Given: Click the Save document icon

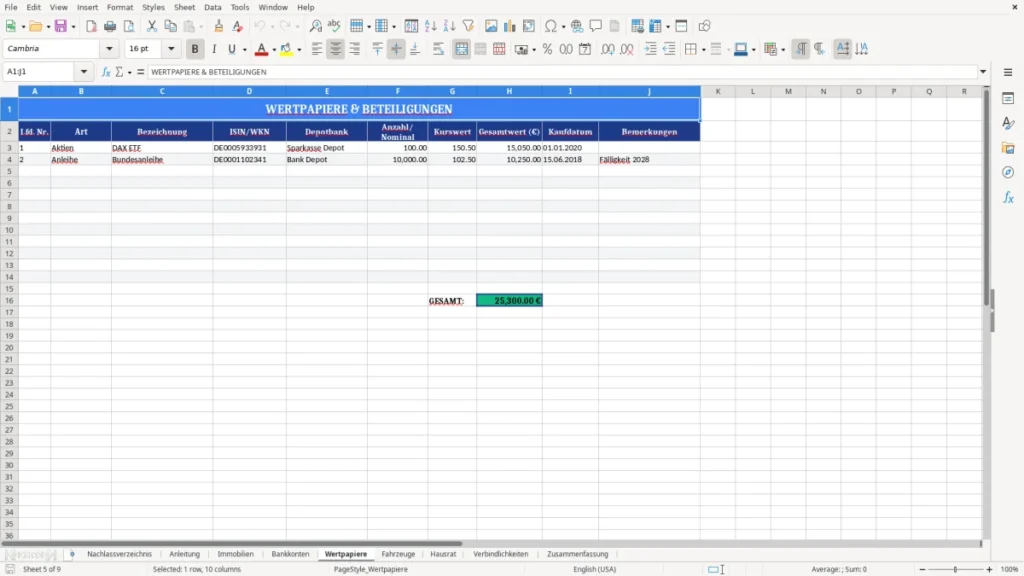Looking at the screenshot, I should point(60,26).
